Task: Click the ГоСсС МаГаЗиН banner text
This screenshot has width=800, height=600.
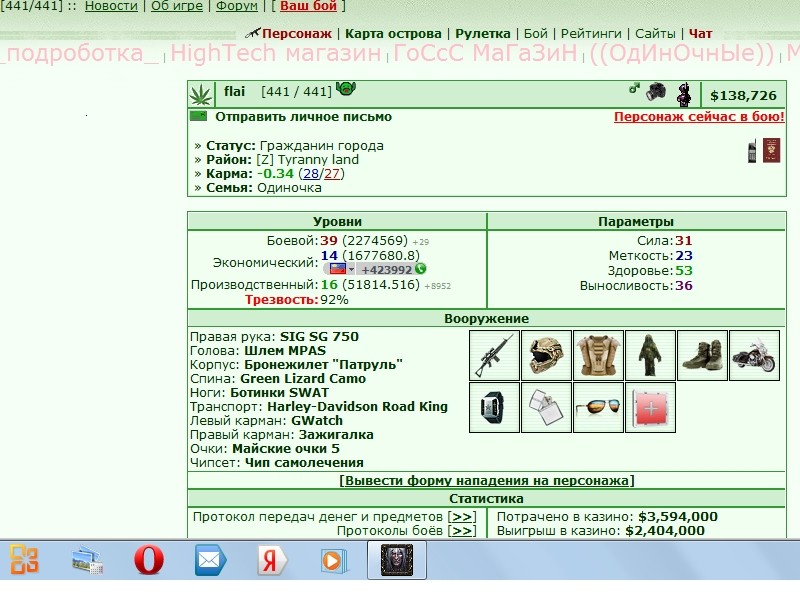Action: coord(485,53)
